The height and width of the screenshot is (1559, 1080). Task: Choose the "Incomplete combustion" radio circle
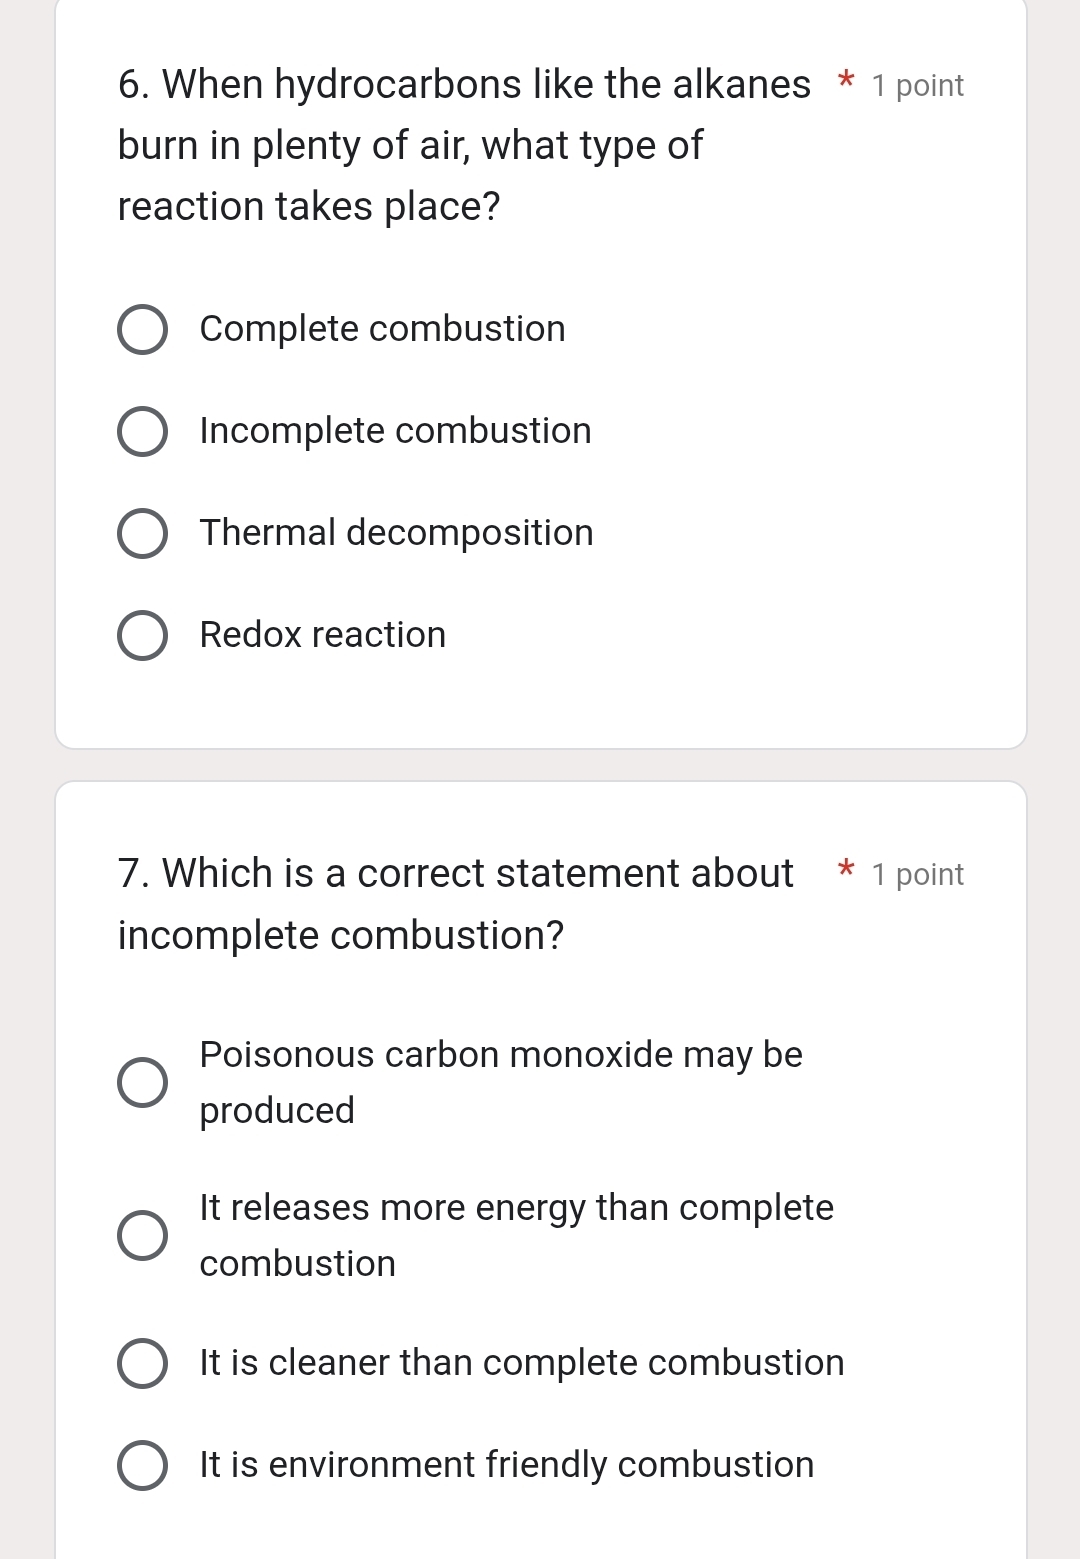coord(143,432)
